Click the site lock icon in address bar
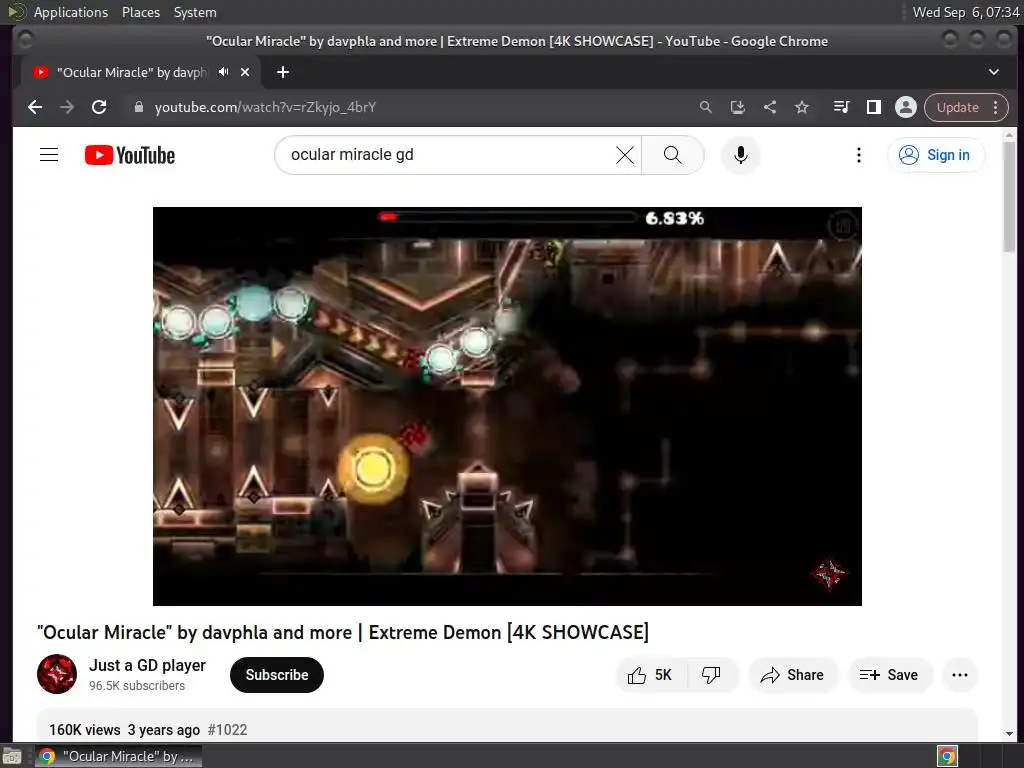Image resolution: width=1024 pixels, height=768 pixels. [138, 107]
